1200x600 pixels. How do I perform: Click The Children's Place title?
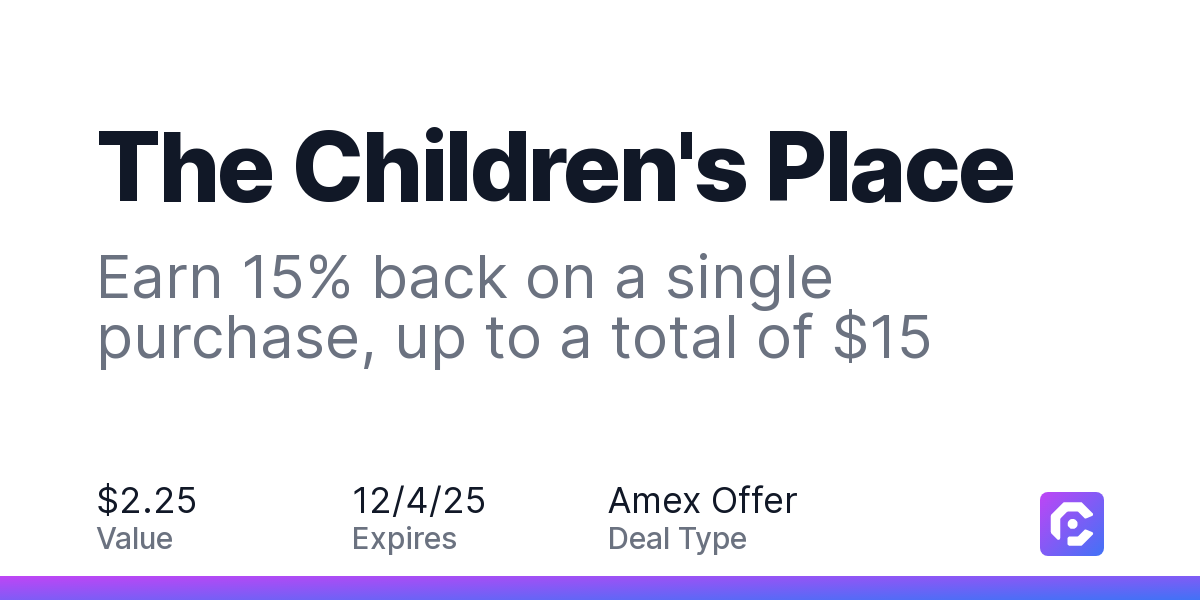[x=555, y=170]
